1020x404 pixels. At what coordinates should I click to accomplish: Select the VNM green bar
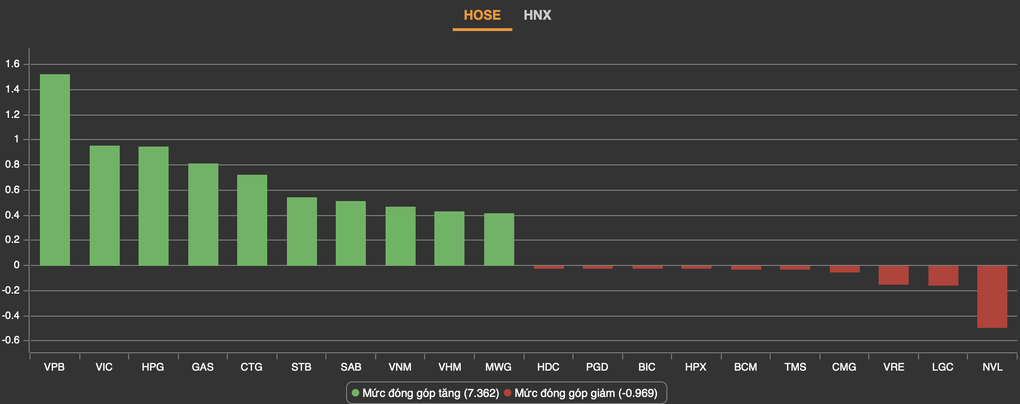401,236
